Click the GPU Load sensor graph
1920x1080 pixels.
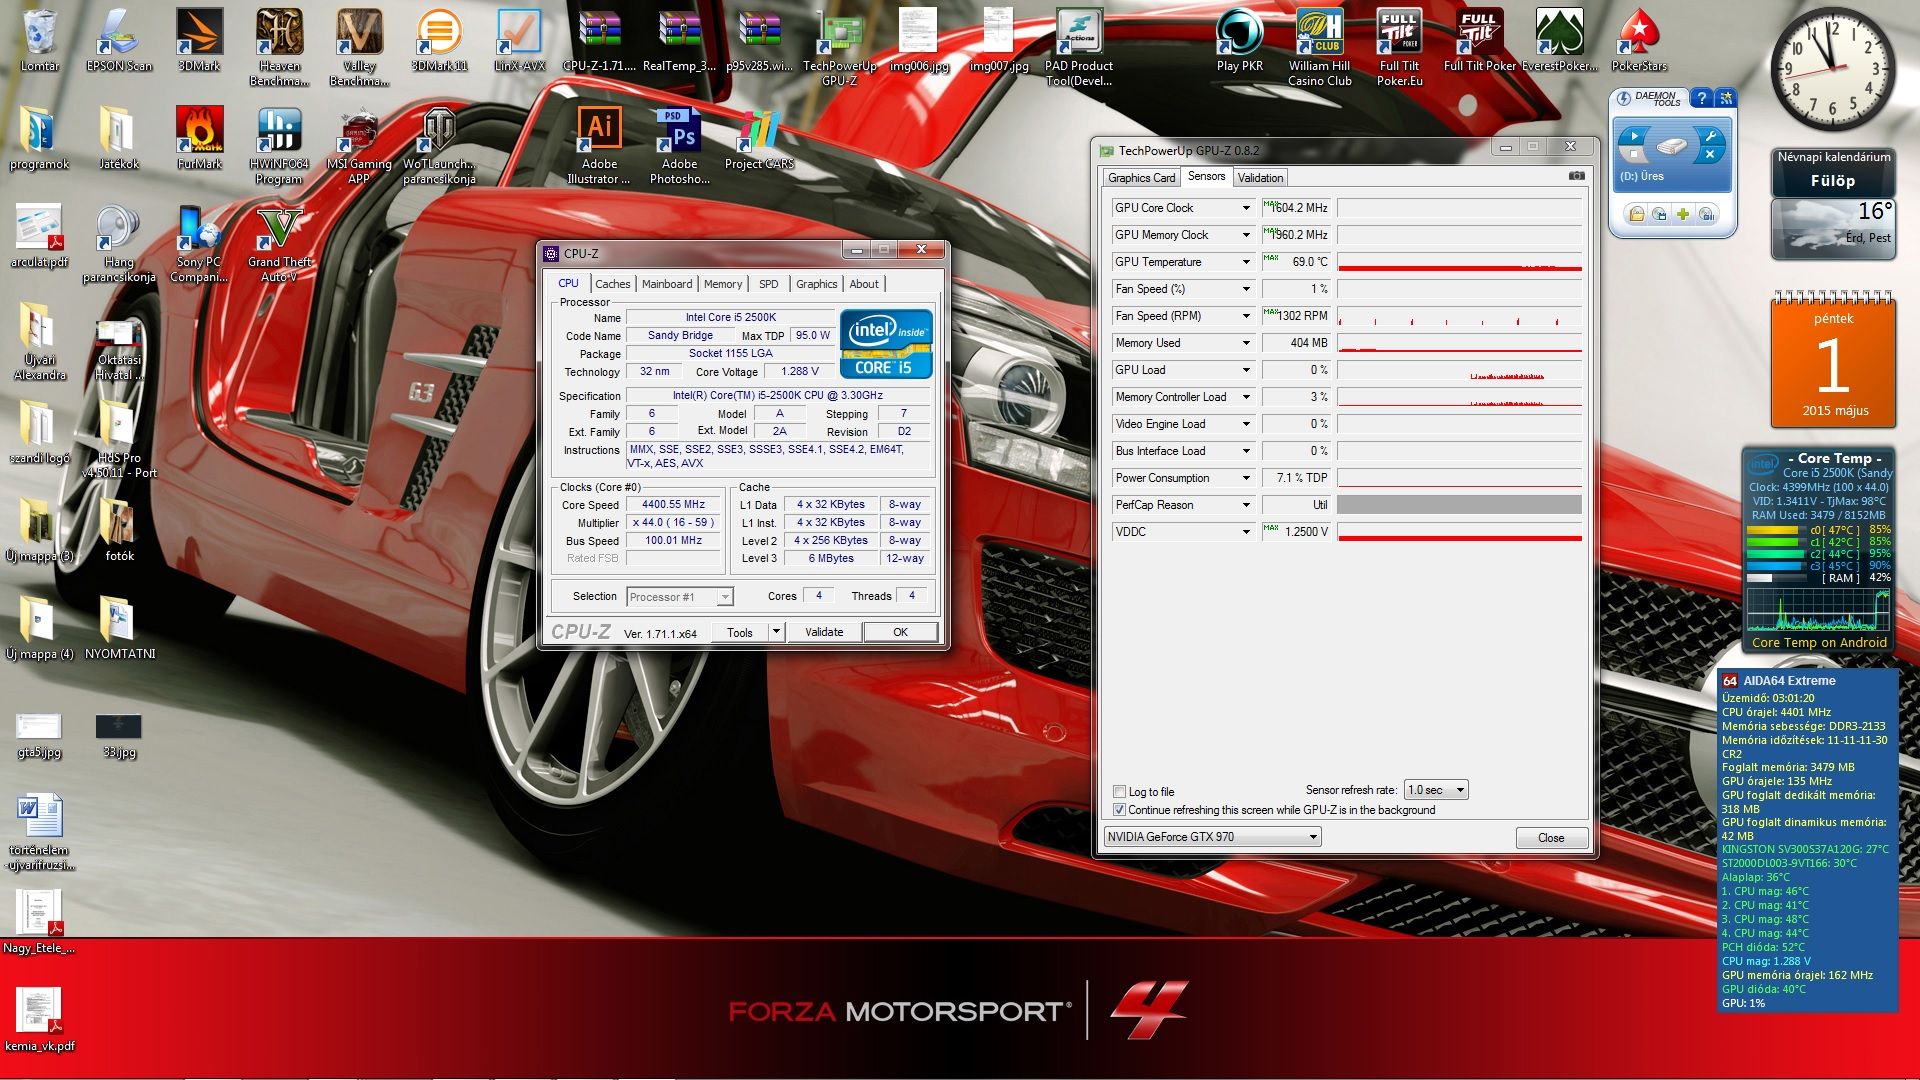1460,370
